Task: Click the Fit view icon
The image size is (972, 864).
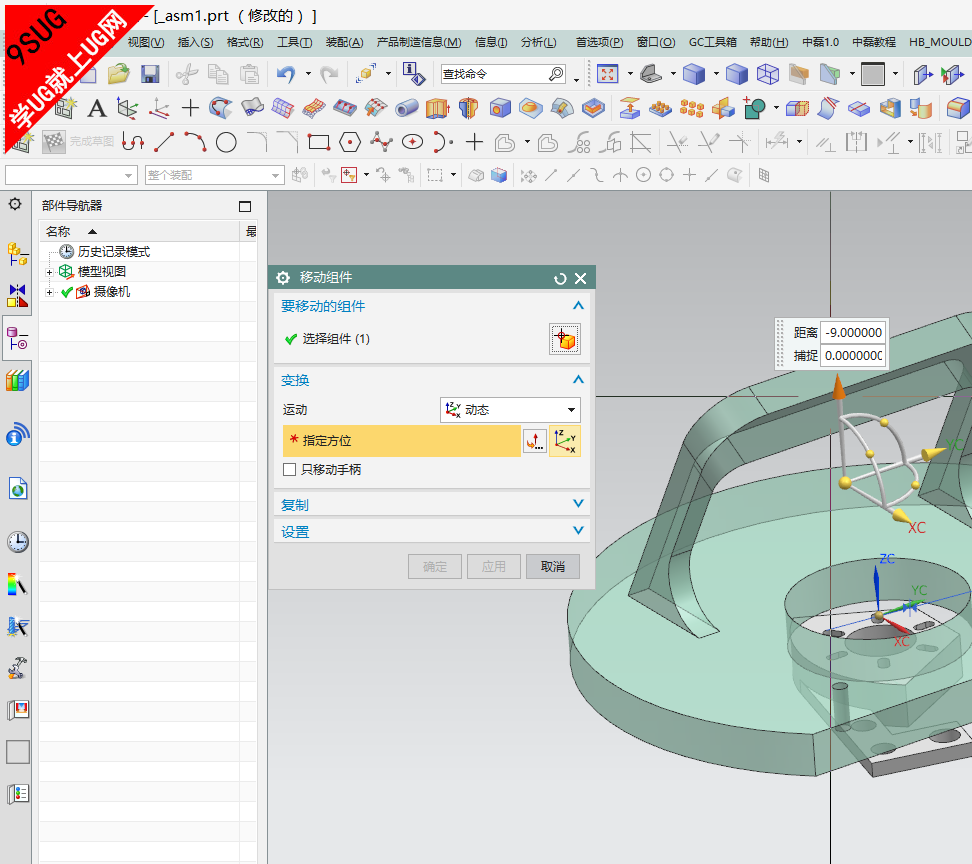Action: [608, 74]
